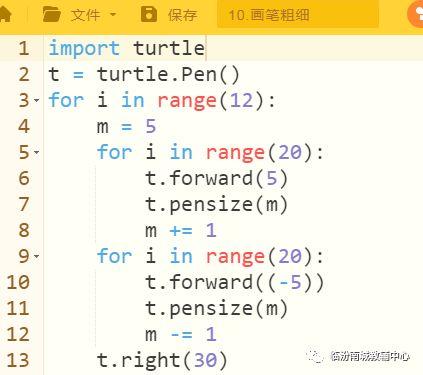The height and width of the screenshot is (375, 423).
Task: Click the 't.right(30)' code line
Action: [162, 361]
